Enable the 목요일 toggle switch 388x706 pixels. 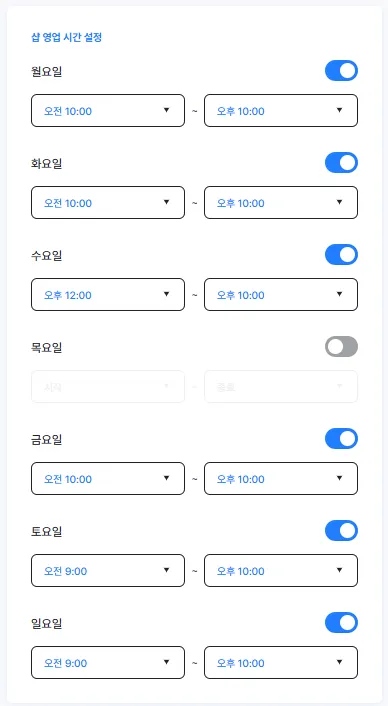click(x=341, y=347)
